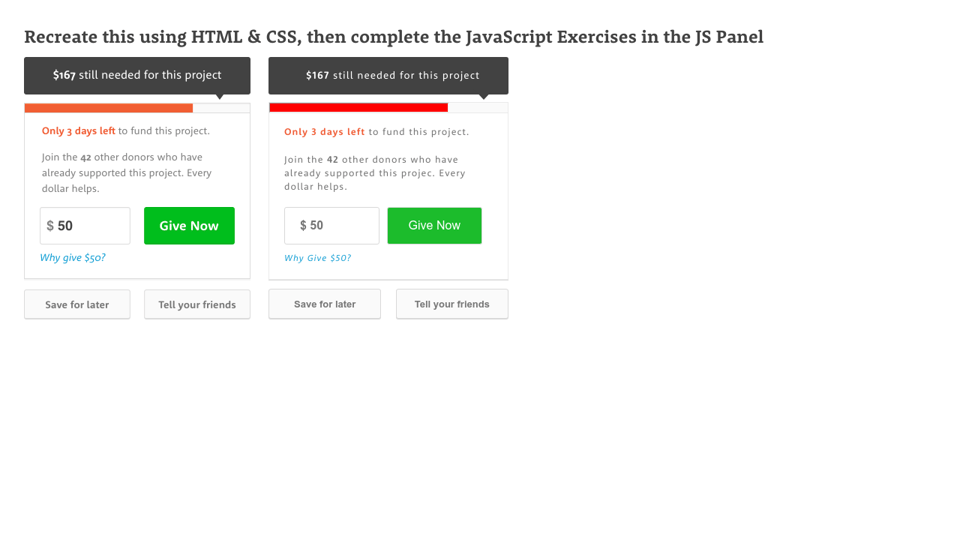Click the right tooltip's downward arrow pointer

coord(484,97)
